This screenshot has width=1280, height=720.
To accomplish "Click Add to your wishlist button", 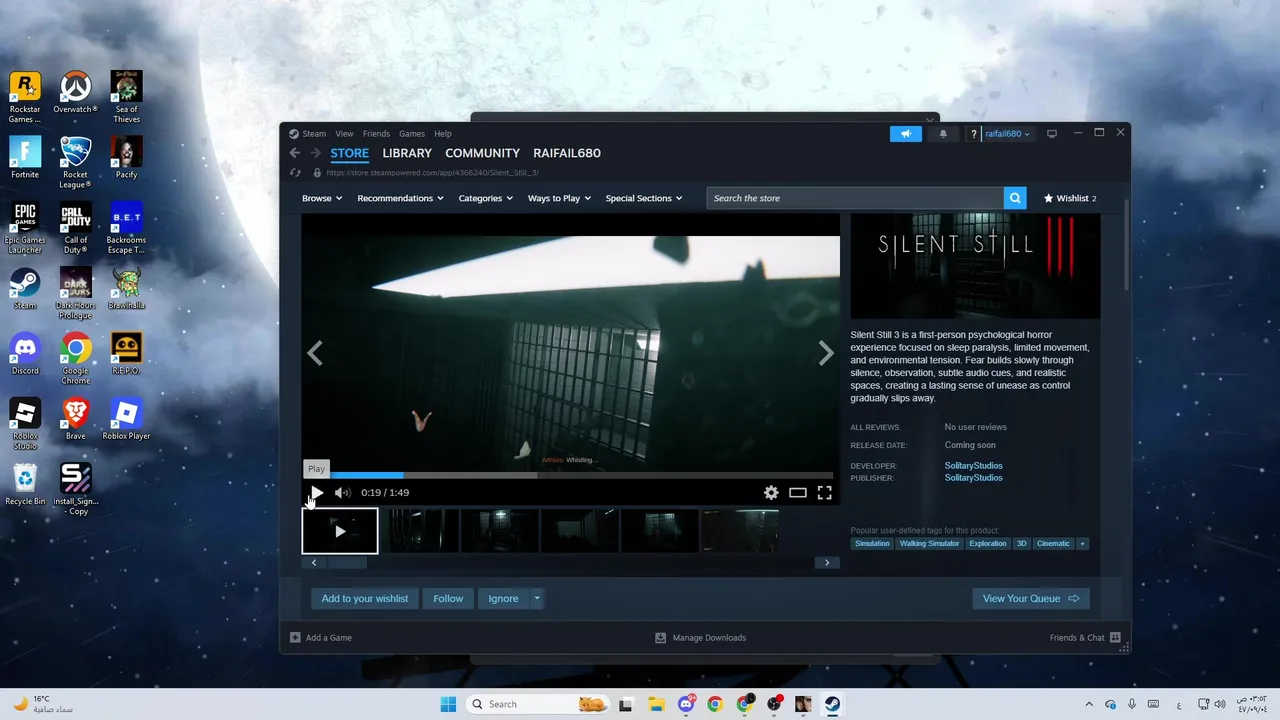I will (x=364, y=598).
